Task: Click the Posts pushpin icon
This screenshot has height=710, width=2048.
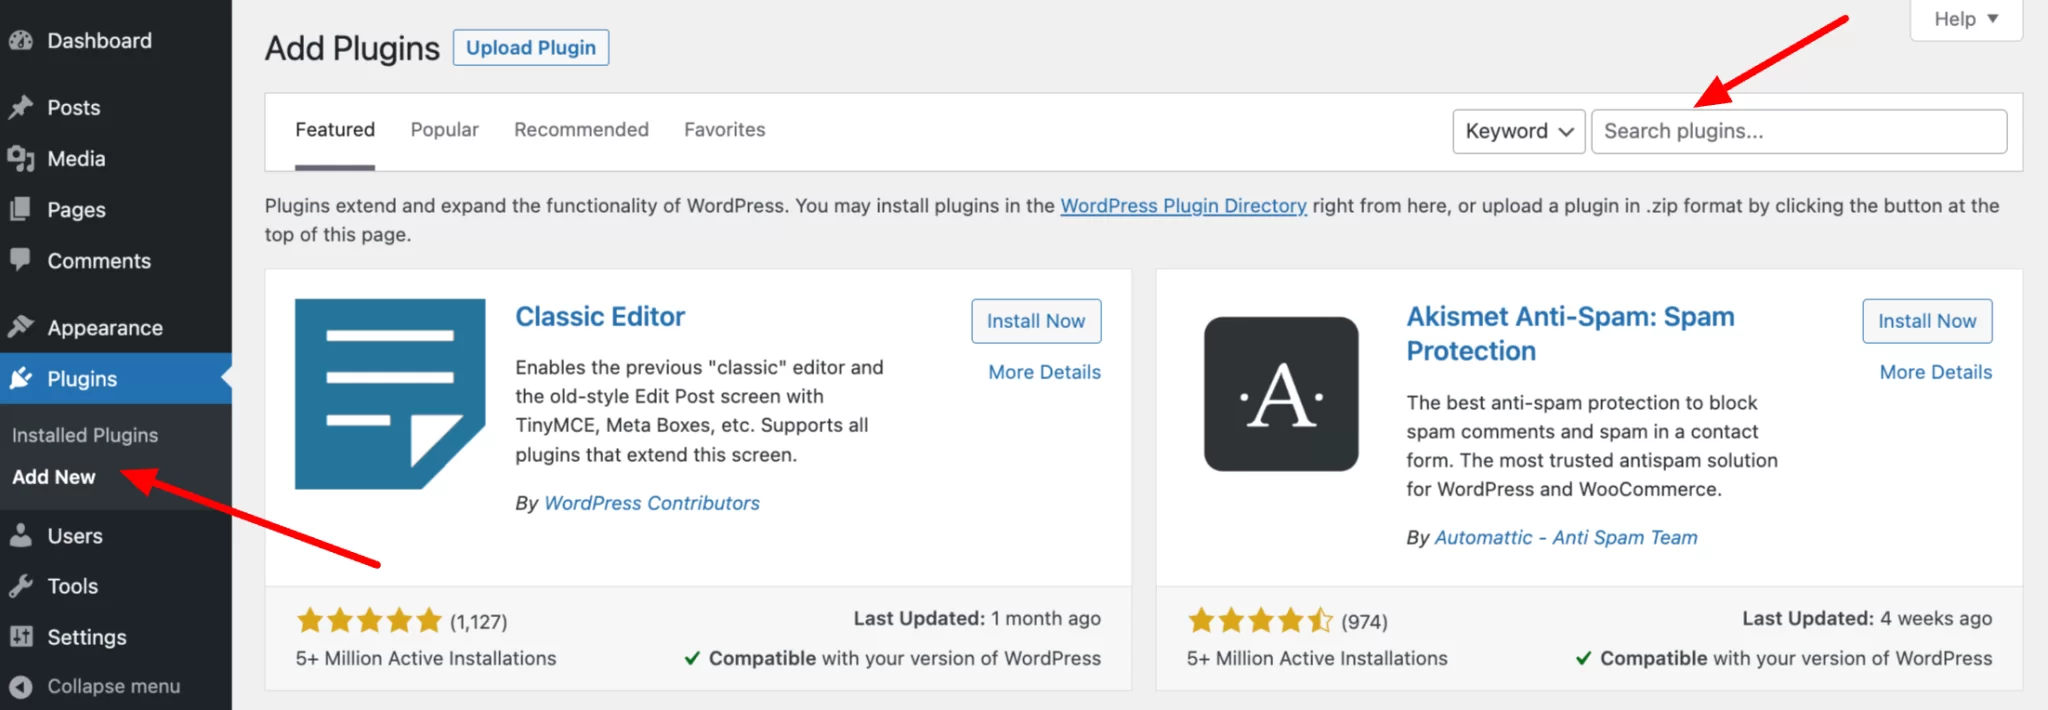Action: (21, 107)
